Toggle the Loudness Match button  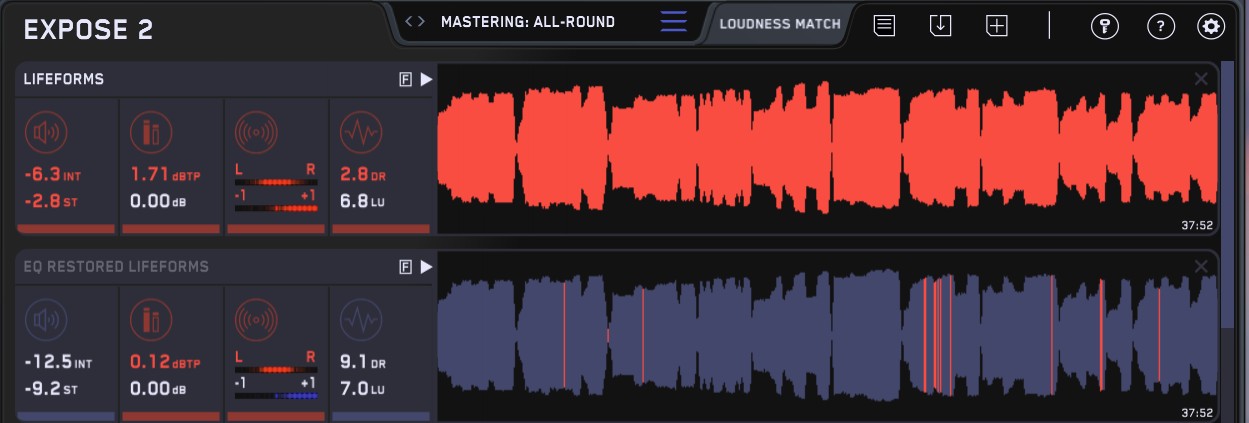779,23
